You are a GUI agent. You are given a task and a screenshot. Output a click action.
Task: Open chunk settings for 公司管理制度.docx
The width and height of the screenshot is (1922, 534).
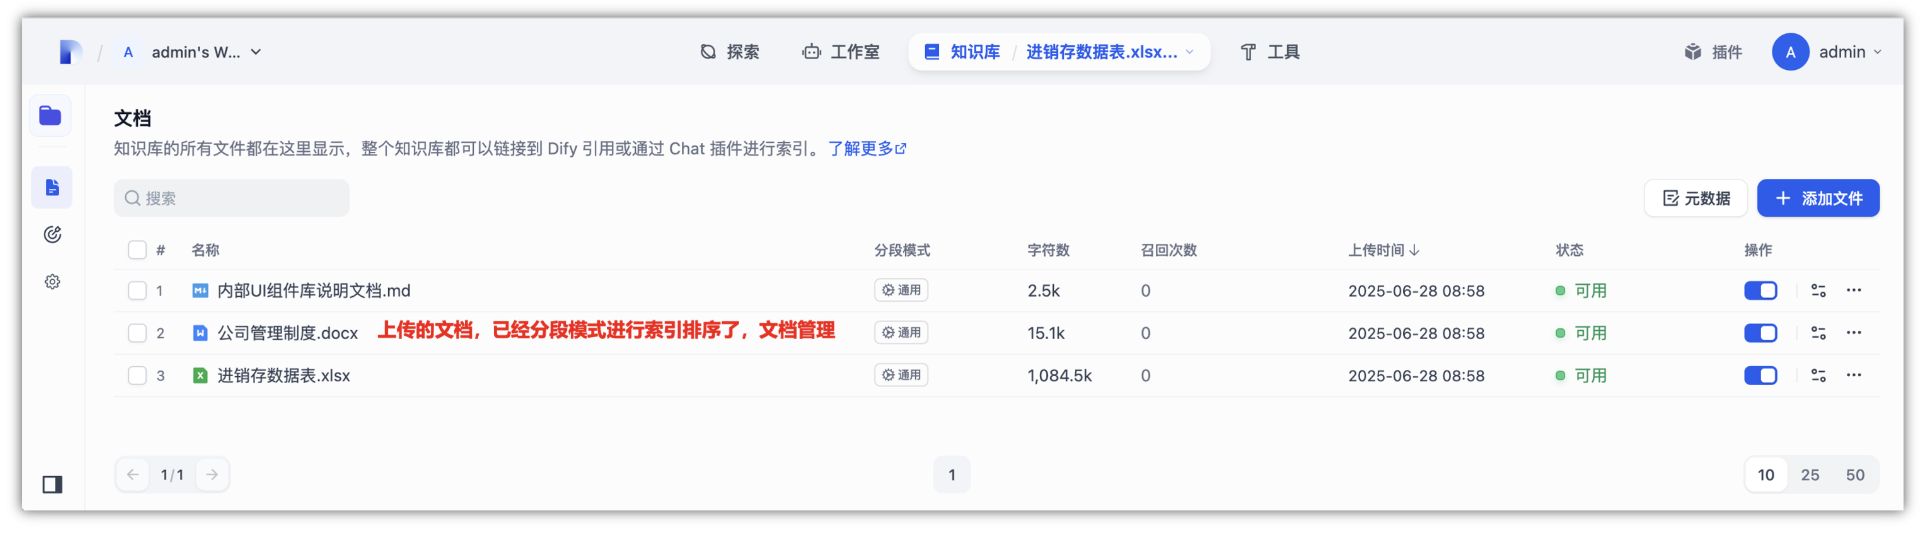point(1818,333)
